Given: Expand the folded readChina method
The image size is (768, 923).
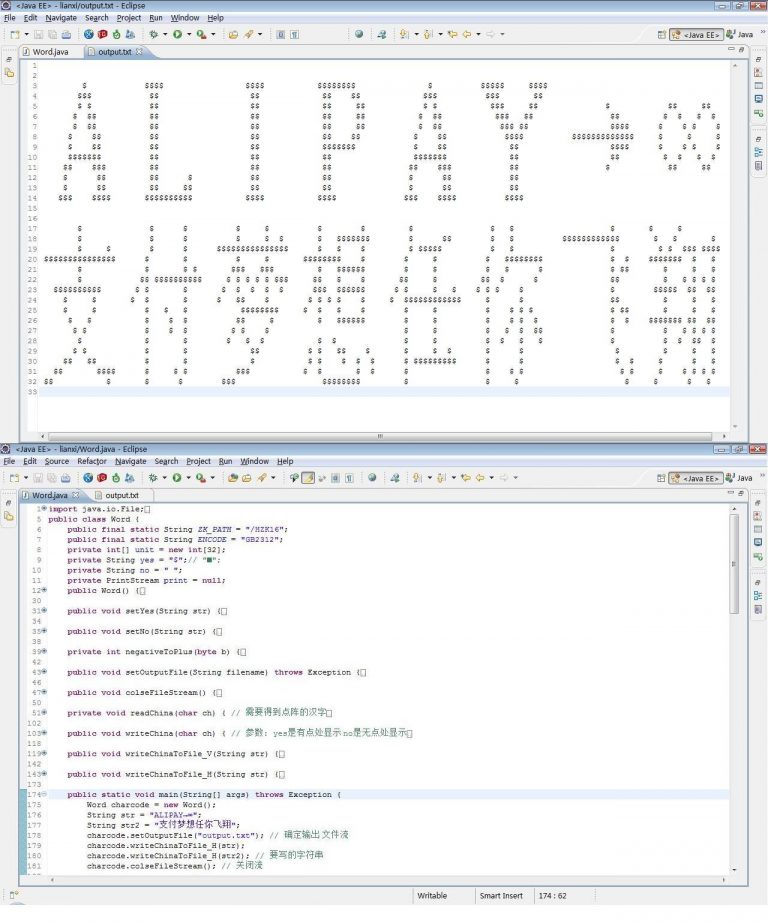Looking at the screenshot, I should tap(44, 712).
